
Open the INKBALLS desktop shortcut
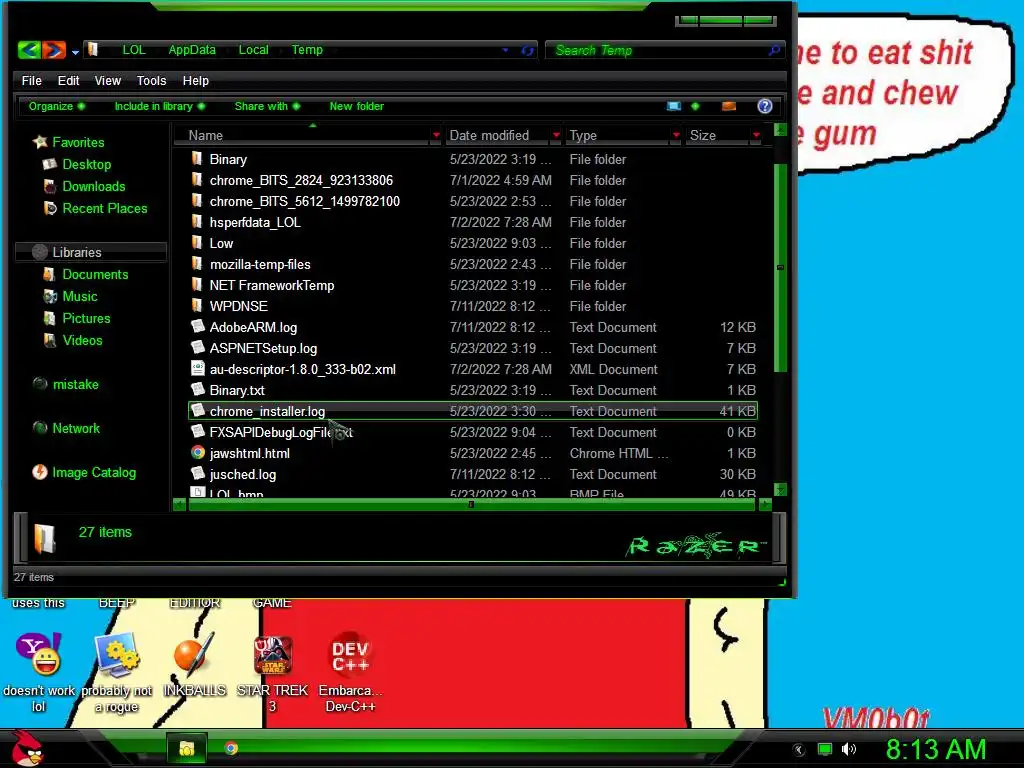click(195, 665)
